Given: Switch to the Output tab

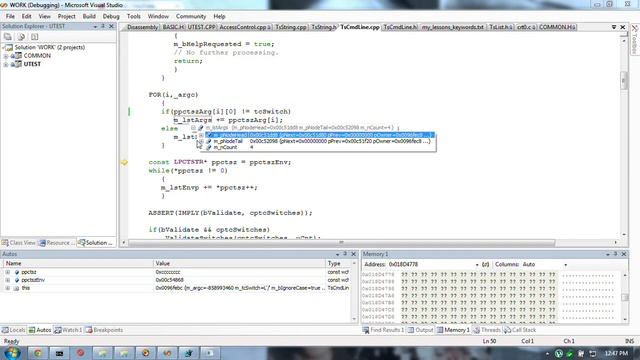Looking at the screenshot, I should click(x=420, y=330).
